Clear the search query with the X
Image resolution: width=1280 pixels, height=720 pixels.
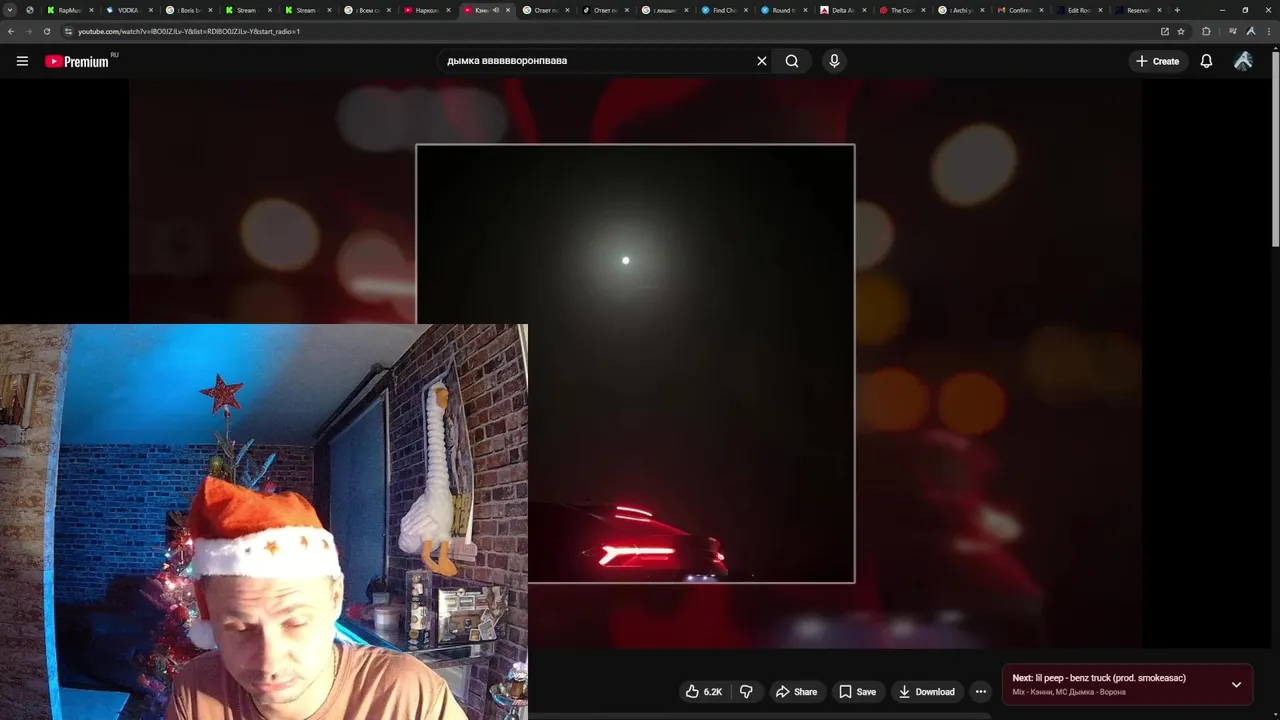[762, 61]
